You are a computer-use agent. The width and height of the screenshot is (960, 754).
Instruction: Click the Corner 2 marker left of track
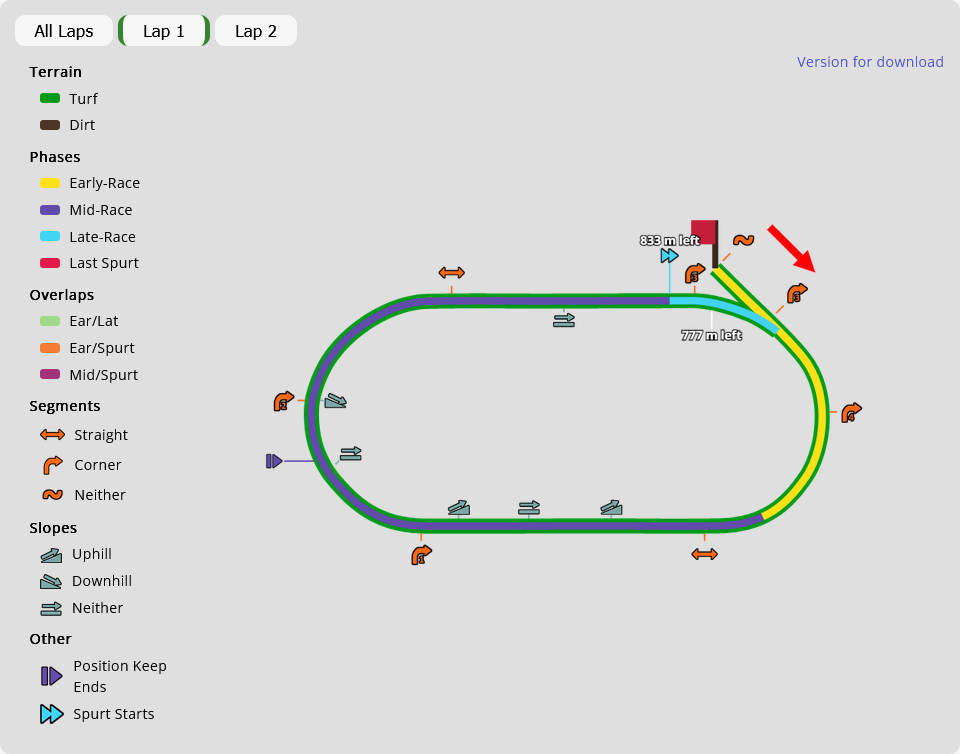(x=283, y=401)
